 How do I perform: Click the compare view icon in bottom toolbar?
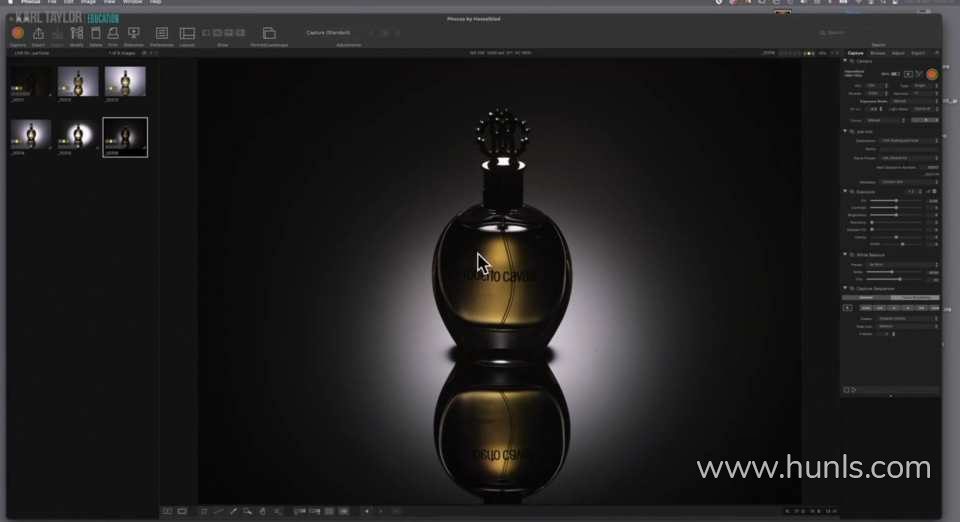tap(167, 511)
